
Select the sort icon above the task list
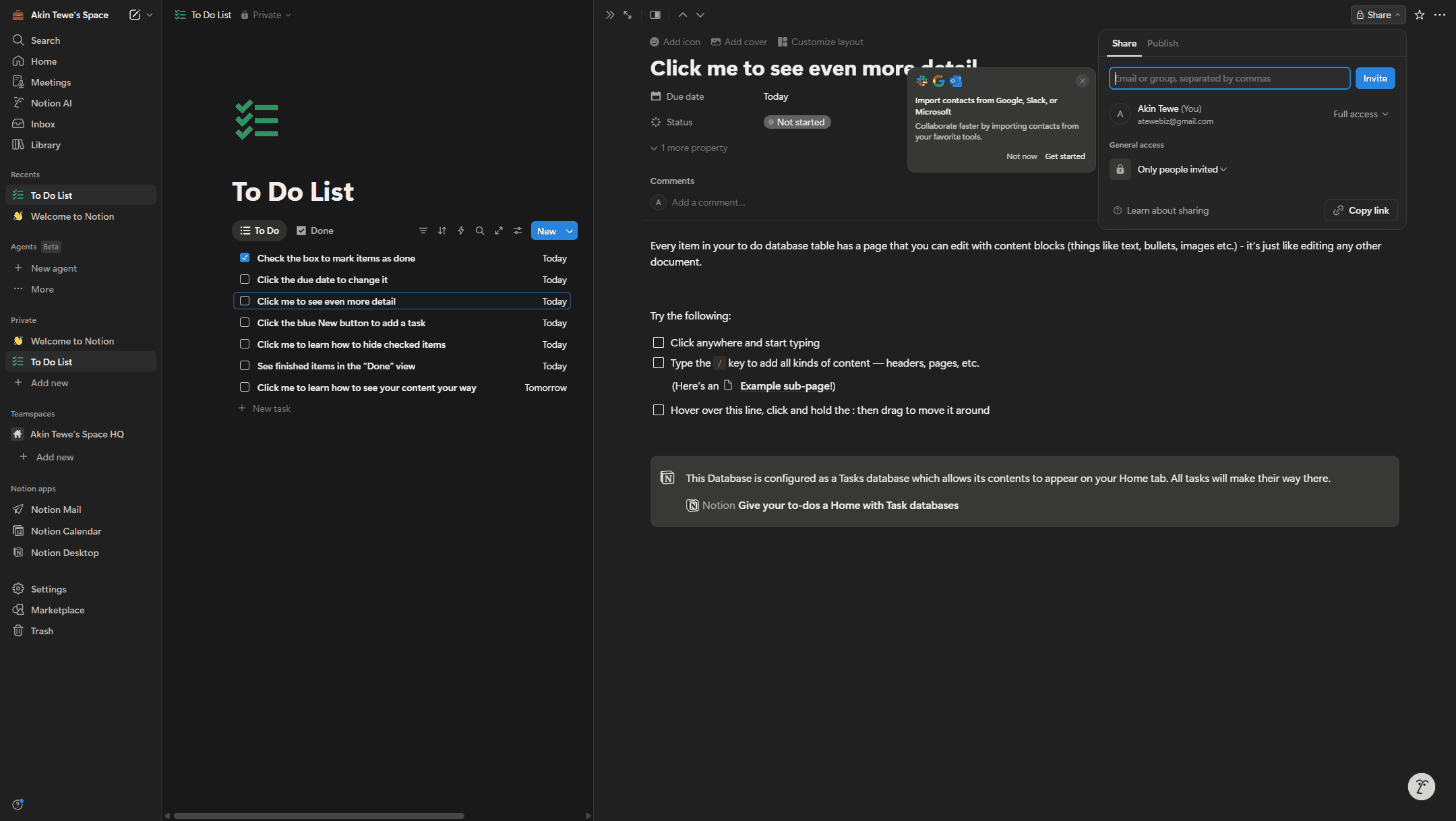[x=441, y=230]
